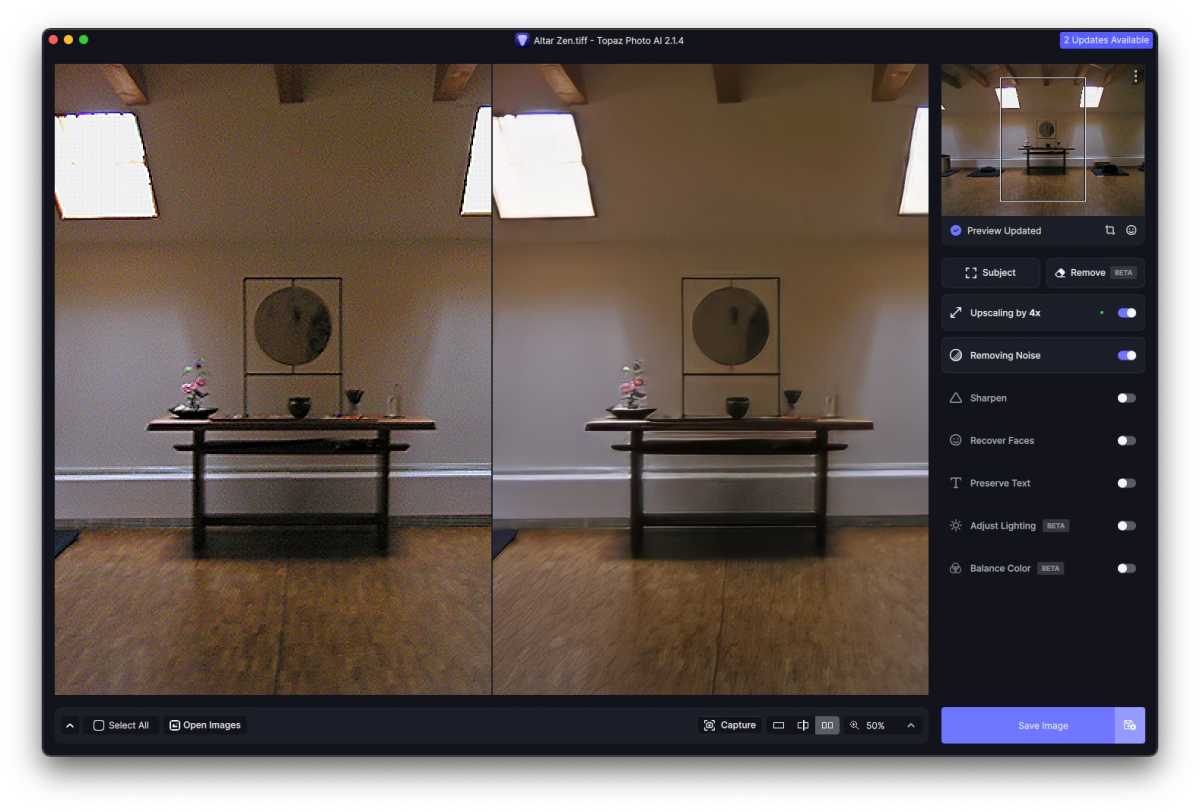
Task: Click the enhanced image on right pane
Action: (711, 379)
